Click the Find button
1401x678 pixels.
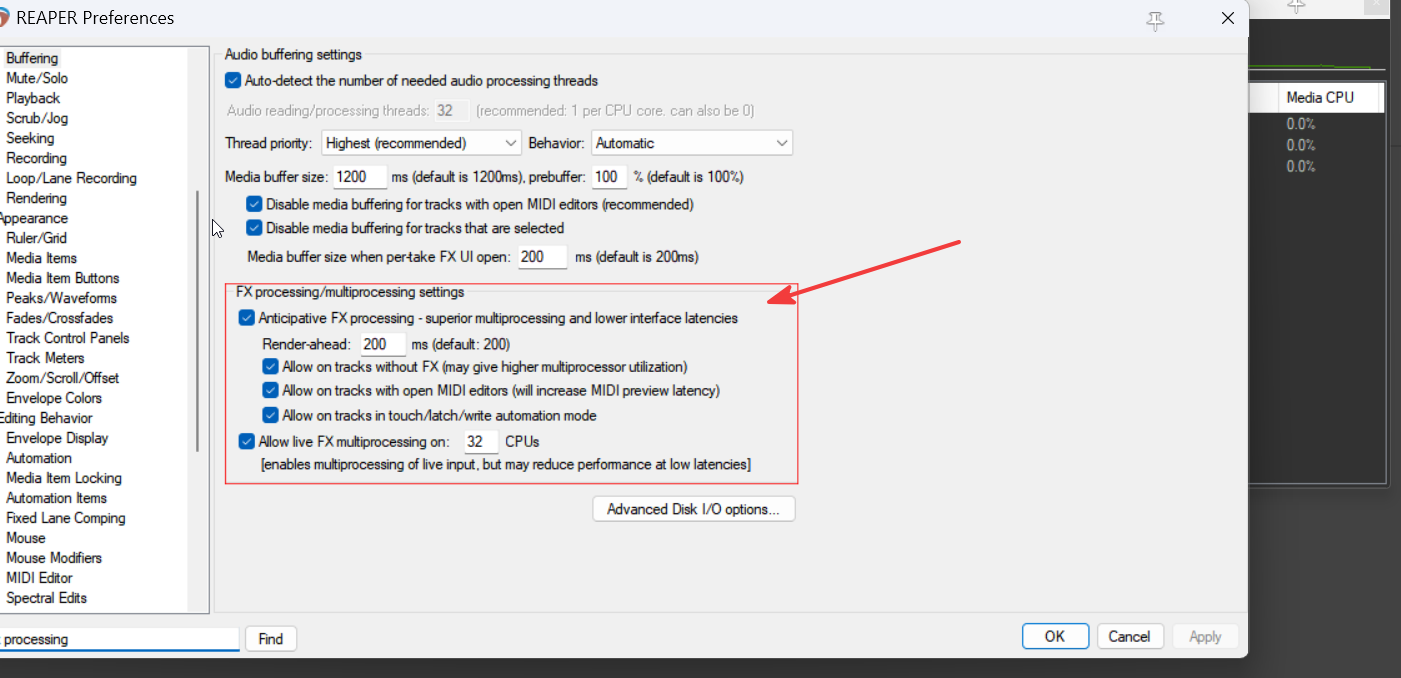coord(271,639)
